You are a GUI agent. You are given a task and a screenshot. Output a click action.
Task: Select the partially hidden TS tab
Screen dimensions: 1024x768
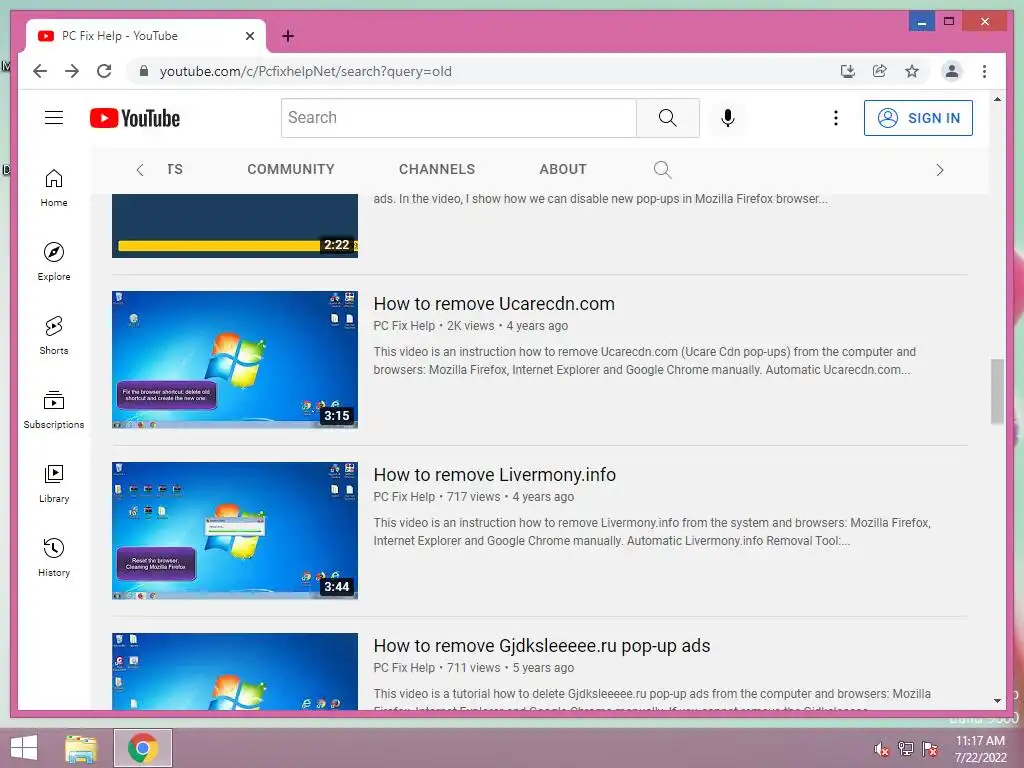(174, 169)
